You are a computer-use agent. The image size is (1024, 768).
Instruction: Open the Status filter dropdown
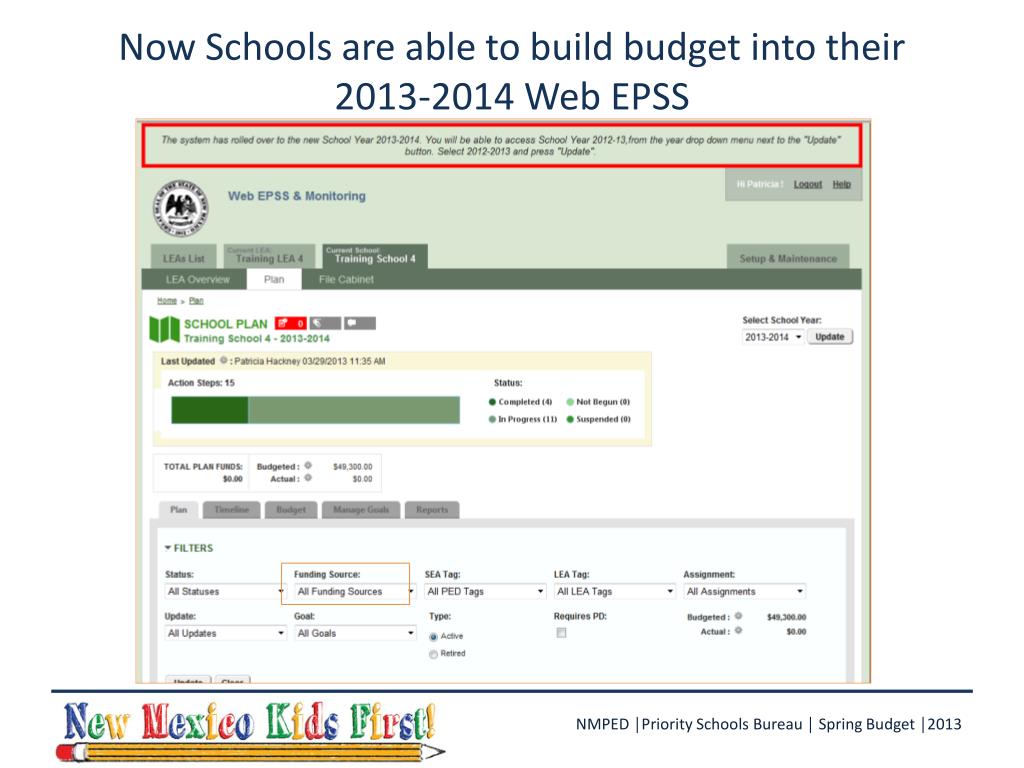tap(225, 592)
